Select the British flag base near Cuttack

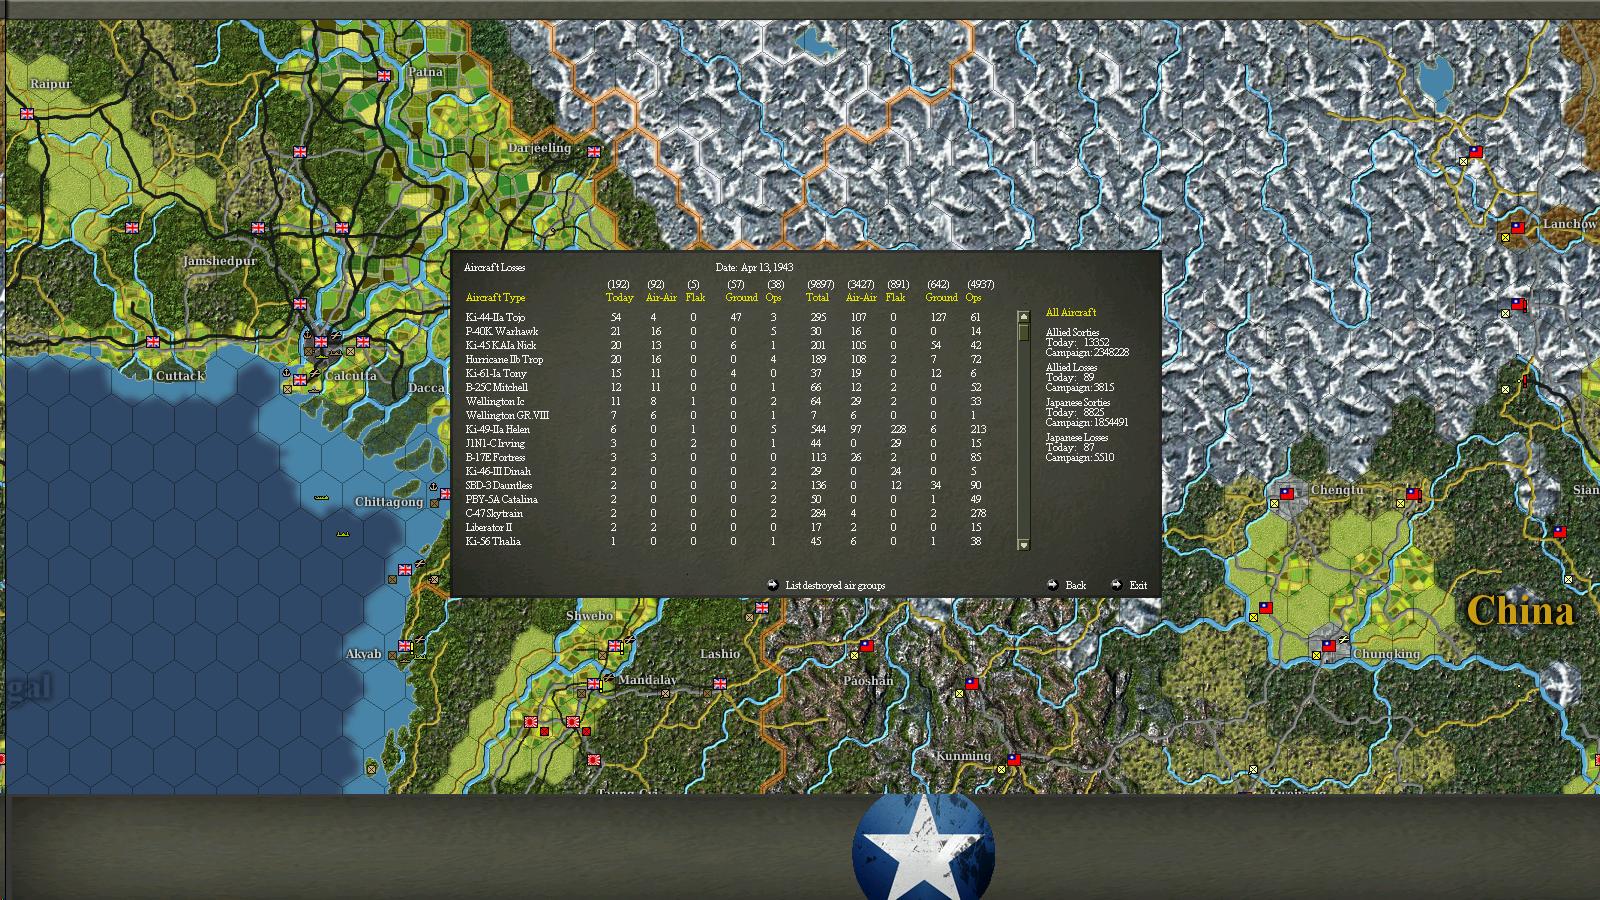coord(153,341)
